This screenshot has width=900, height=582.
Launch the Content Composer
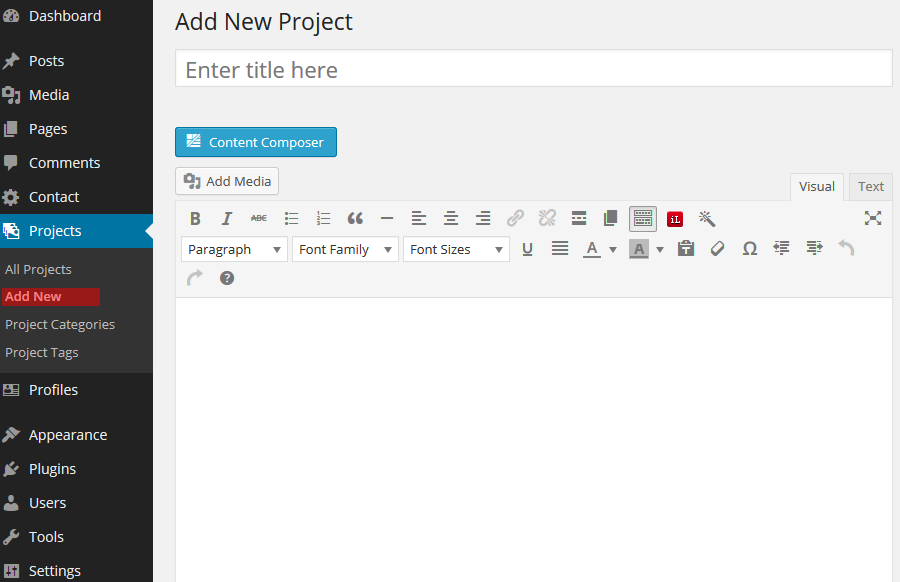point(256,142)
